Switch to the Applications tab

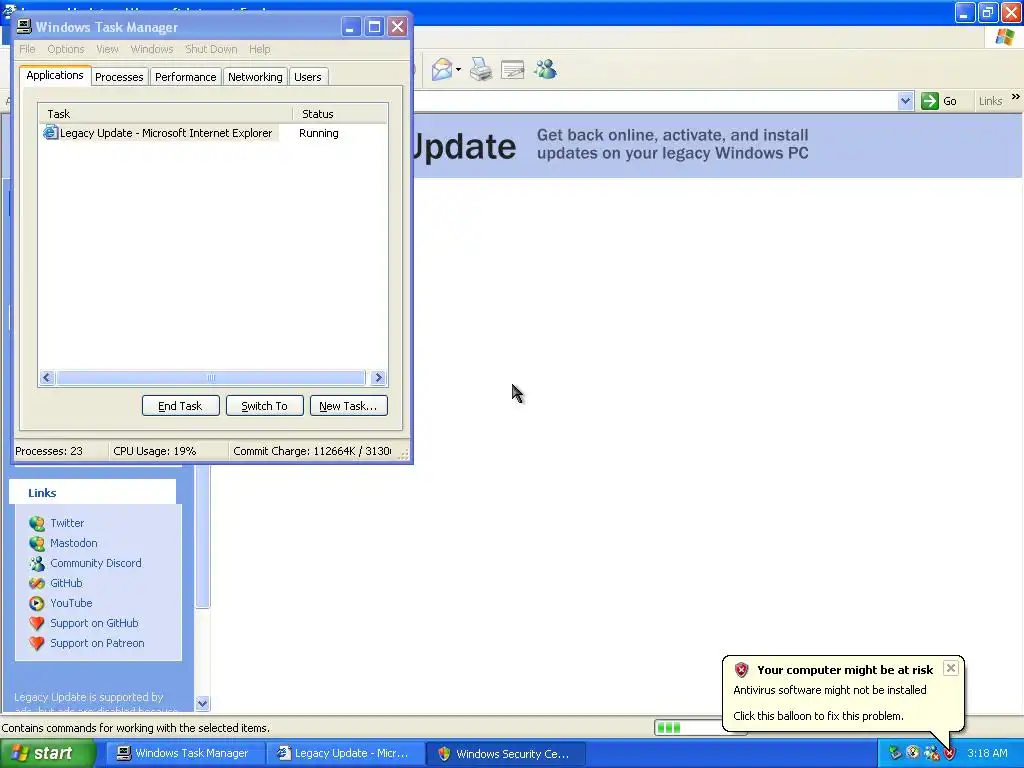pos(55,75)
